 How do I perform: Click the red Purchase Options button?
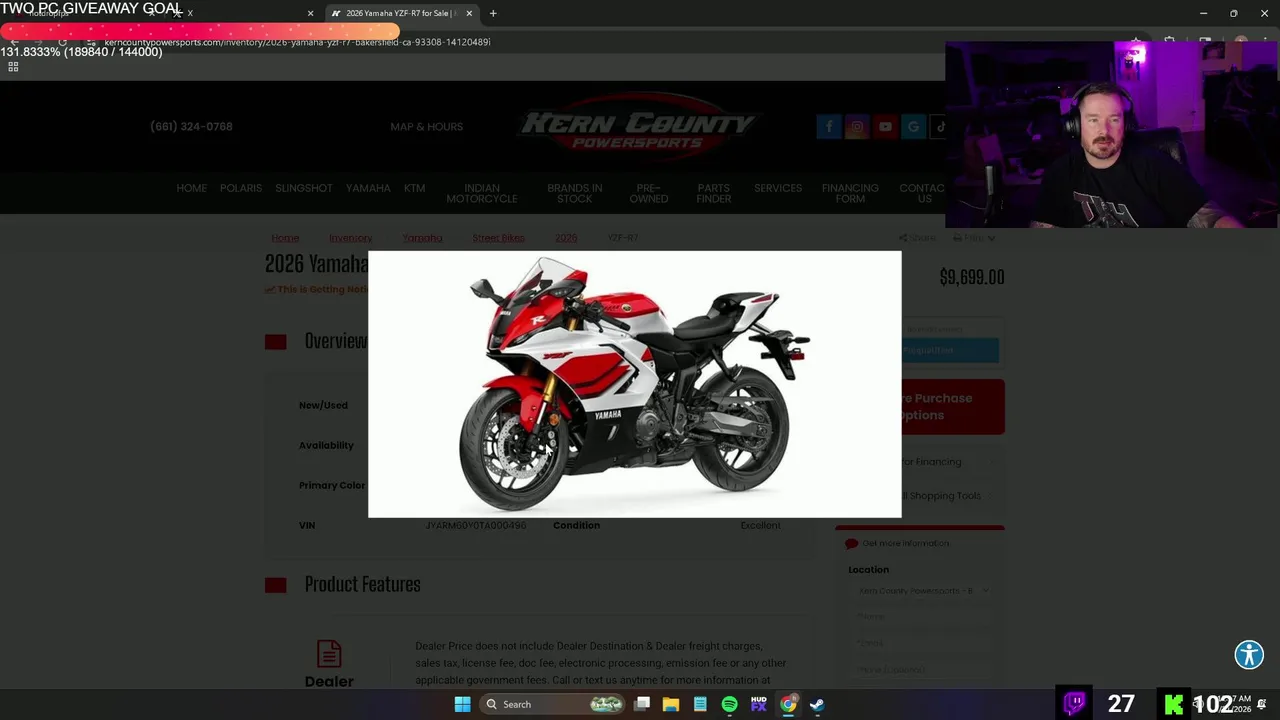[953, 406]
